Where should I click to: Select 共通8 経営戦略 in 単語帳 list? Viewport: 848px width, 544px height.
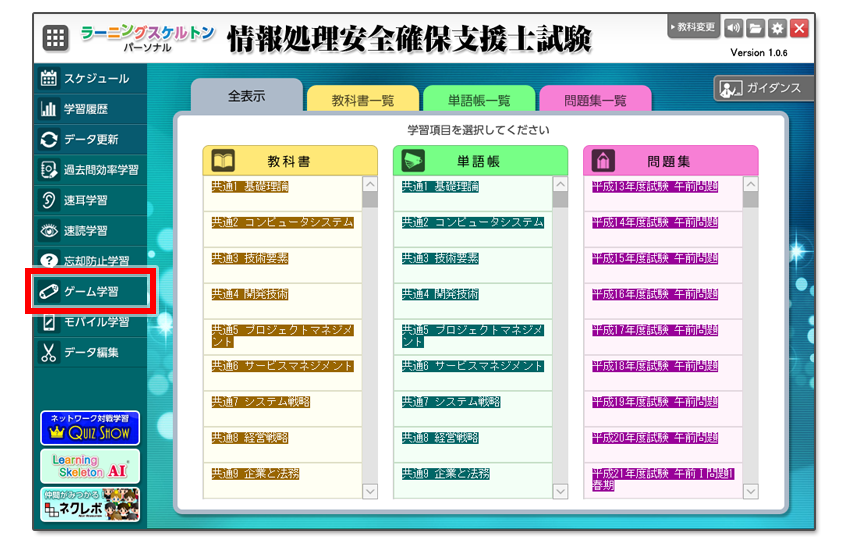pos(473,445)
